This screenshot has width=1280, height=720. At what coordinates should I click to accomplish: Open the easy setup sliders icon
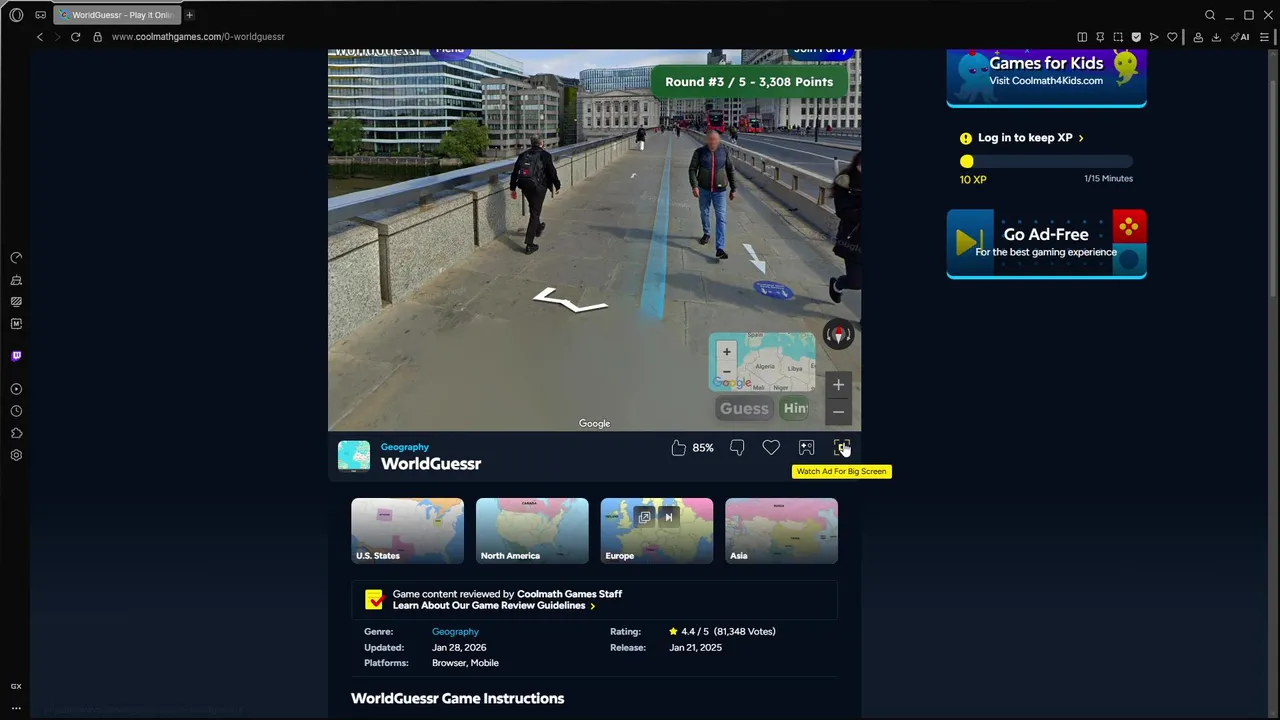[x=1264, y=37]
